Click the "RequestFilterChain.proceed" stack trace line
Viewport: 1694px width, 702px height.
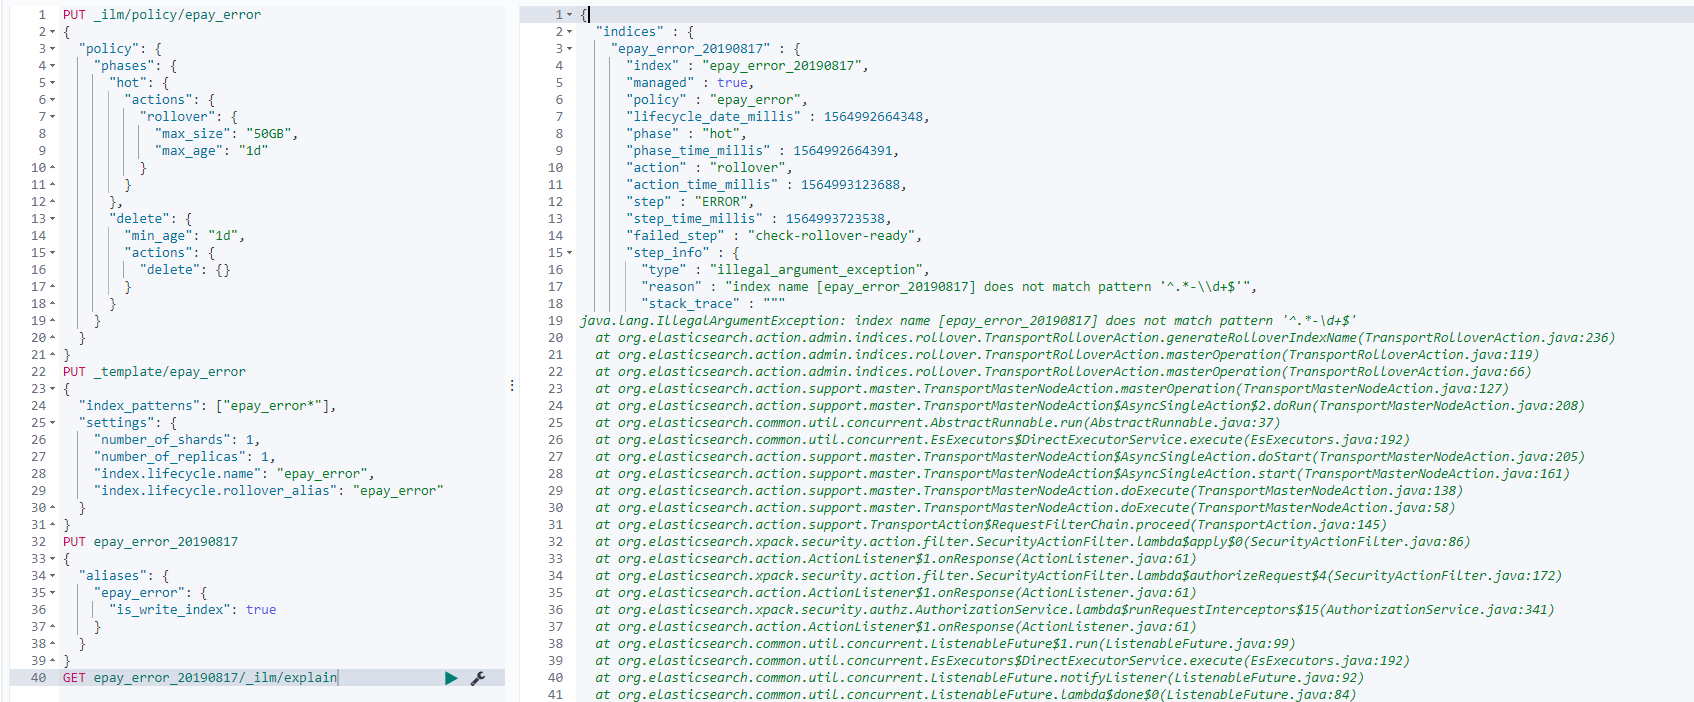[x=991, y=525]
